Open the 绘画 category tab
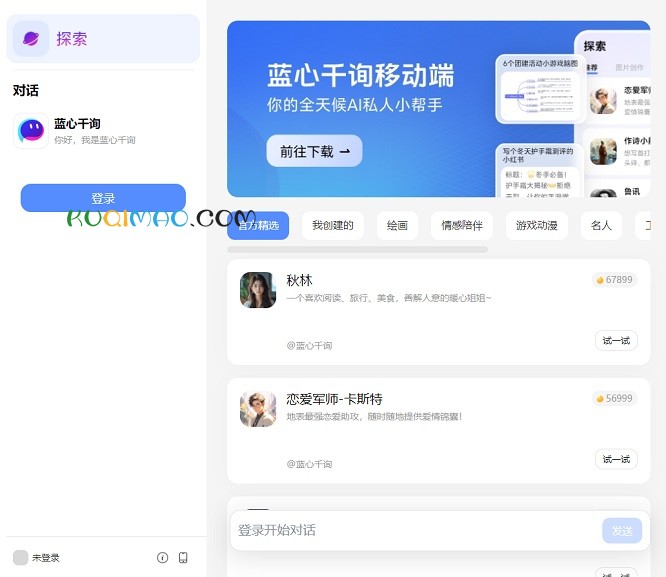The image size is (666, 577). (397, 225)
